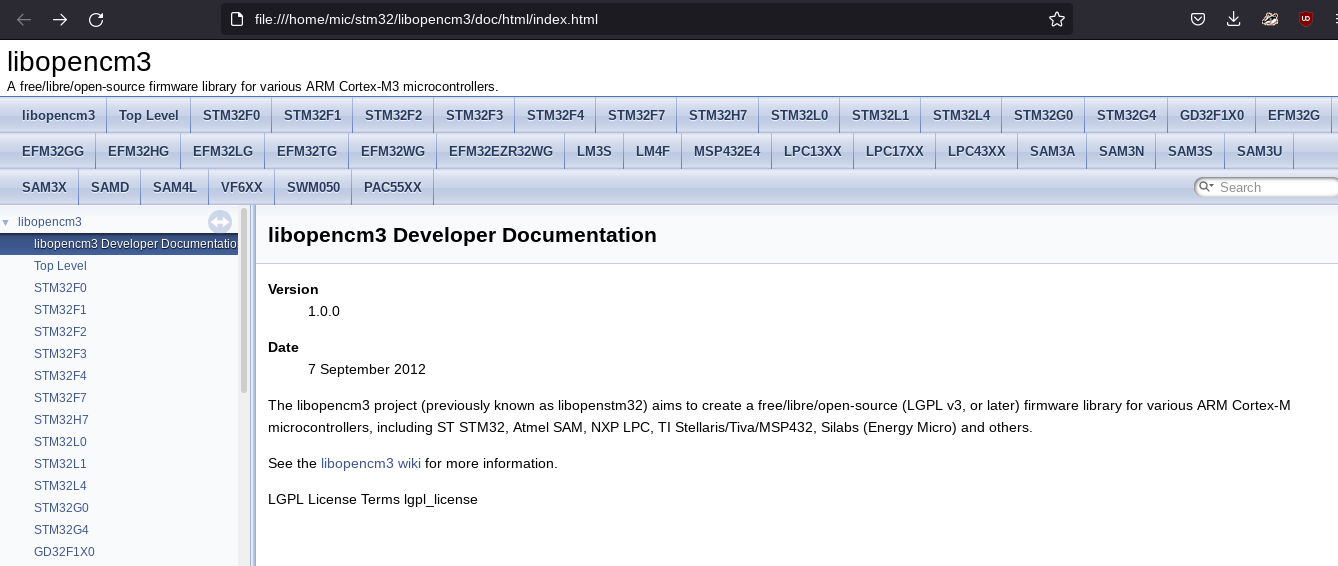This screenshot has height=566, width=1338.
Task: Reload the documentation page
Action: 96,19
